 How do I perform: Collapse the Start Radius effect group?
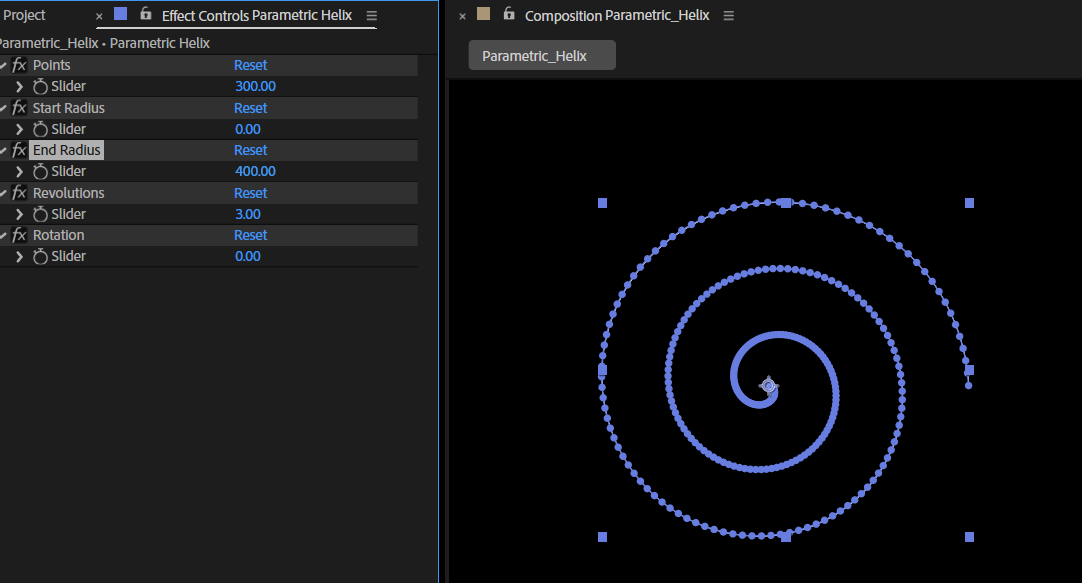point(3,108)
